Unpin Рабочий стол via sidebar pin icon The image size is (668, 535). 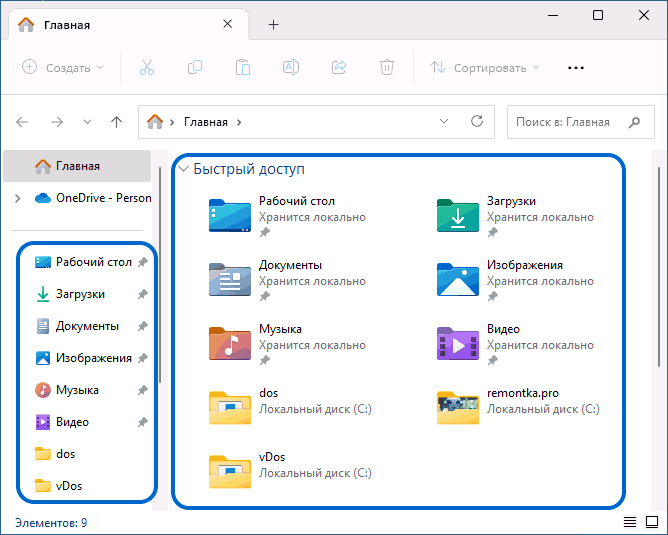tap(143, 262)
